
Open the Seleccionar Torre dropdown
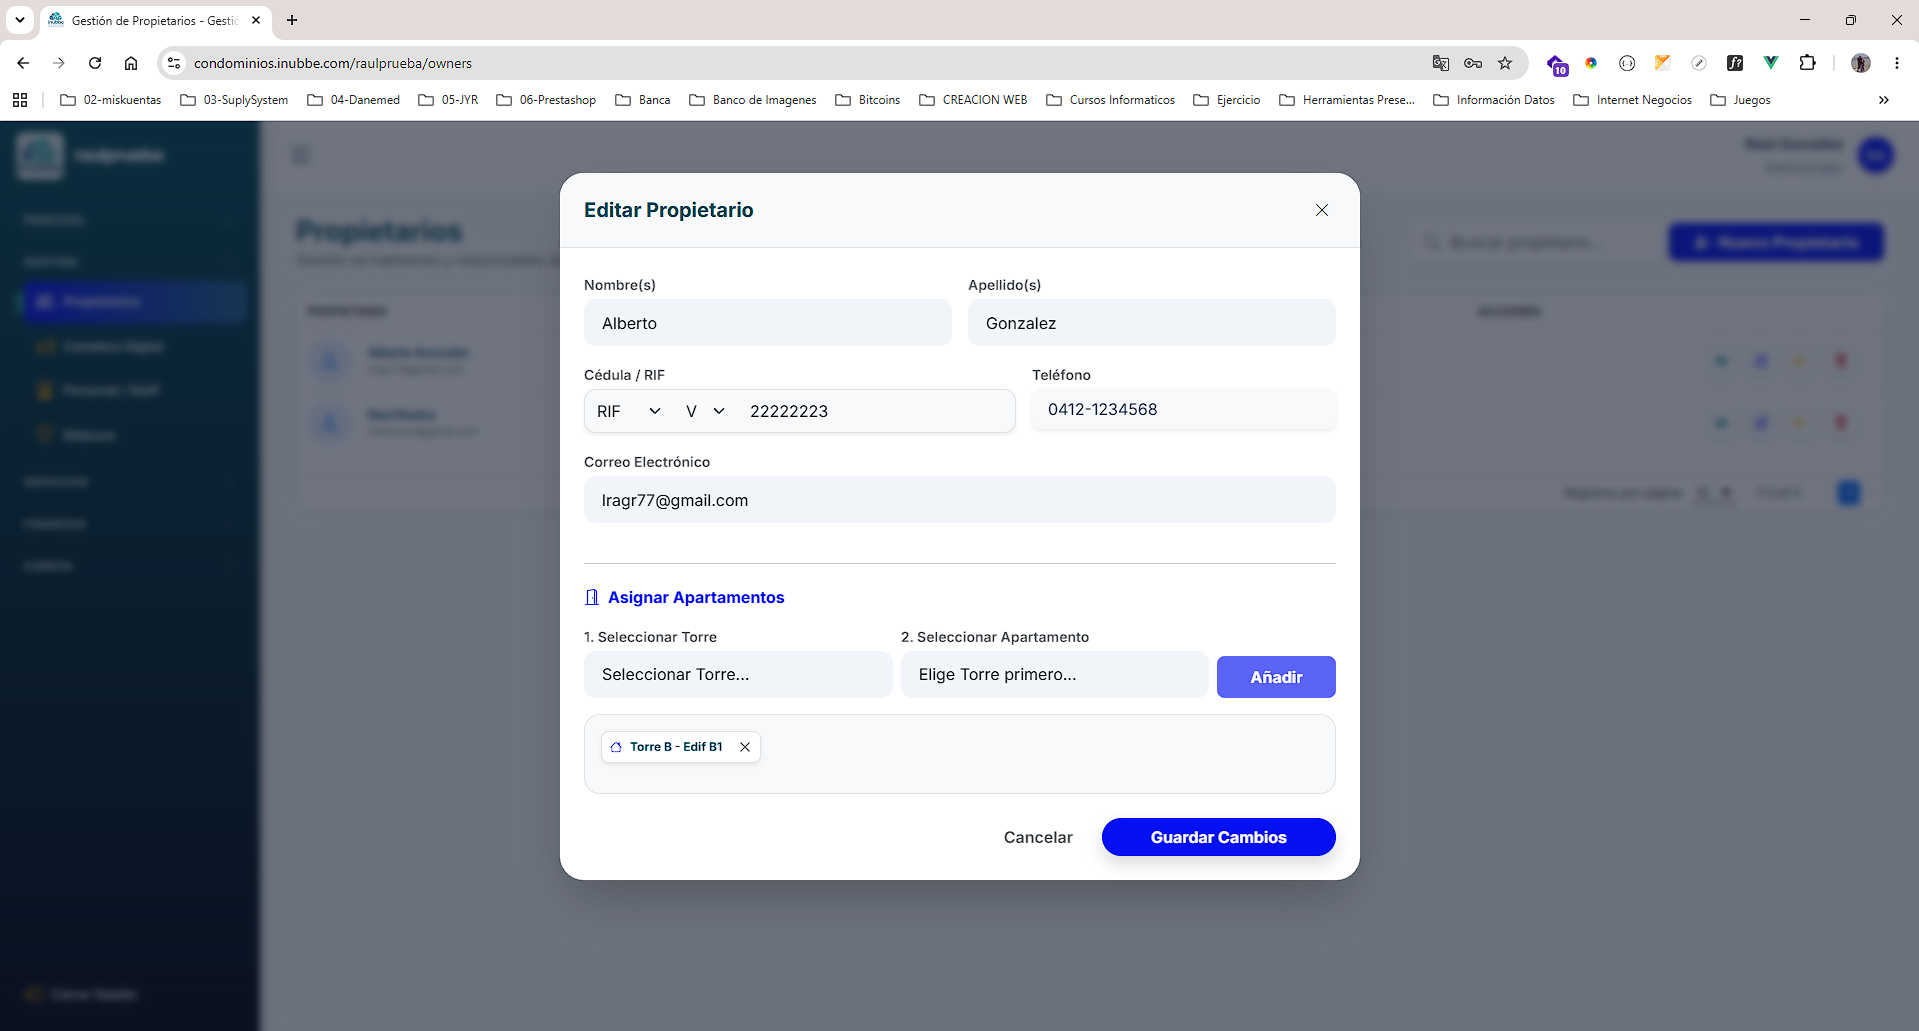pos(738,675)
